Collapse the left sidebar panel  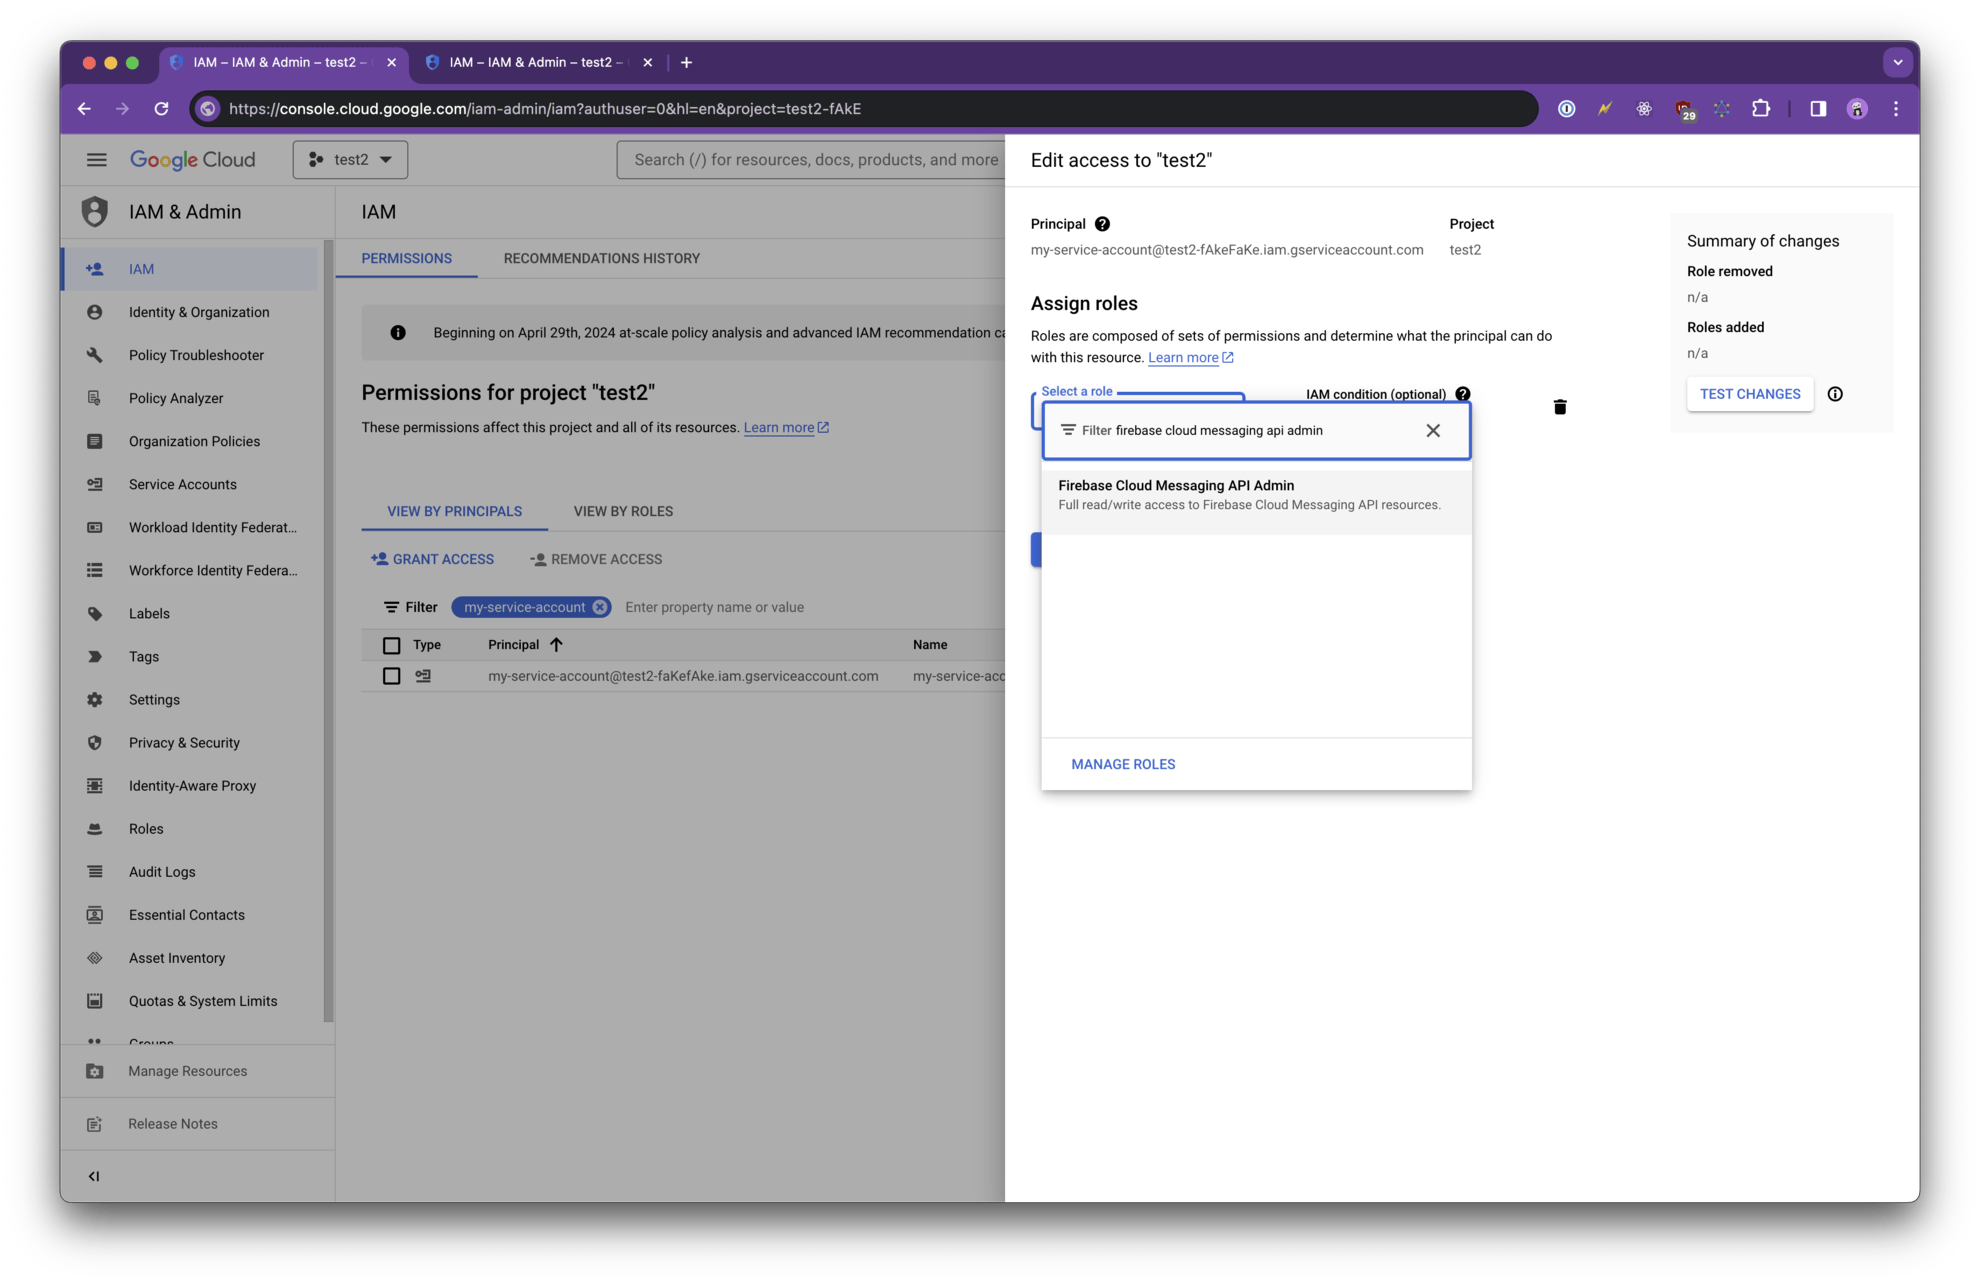tap(94, 1176)
